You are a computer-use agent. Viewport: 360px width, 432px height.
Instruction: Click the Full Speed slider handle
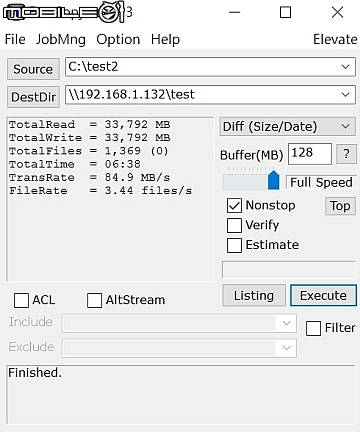pos(274,180)
